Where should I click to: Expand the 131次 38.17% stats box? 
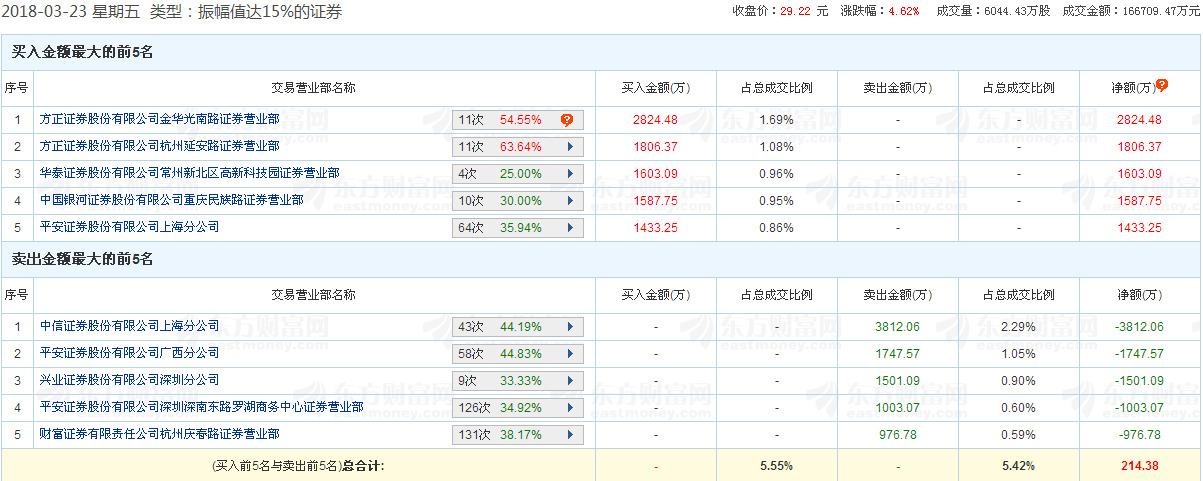click(517, 435)
